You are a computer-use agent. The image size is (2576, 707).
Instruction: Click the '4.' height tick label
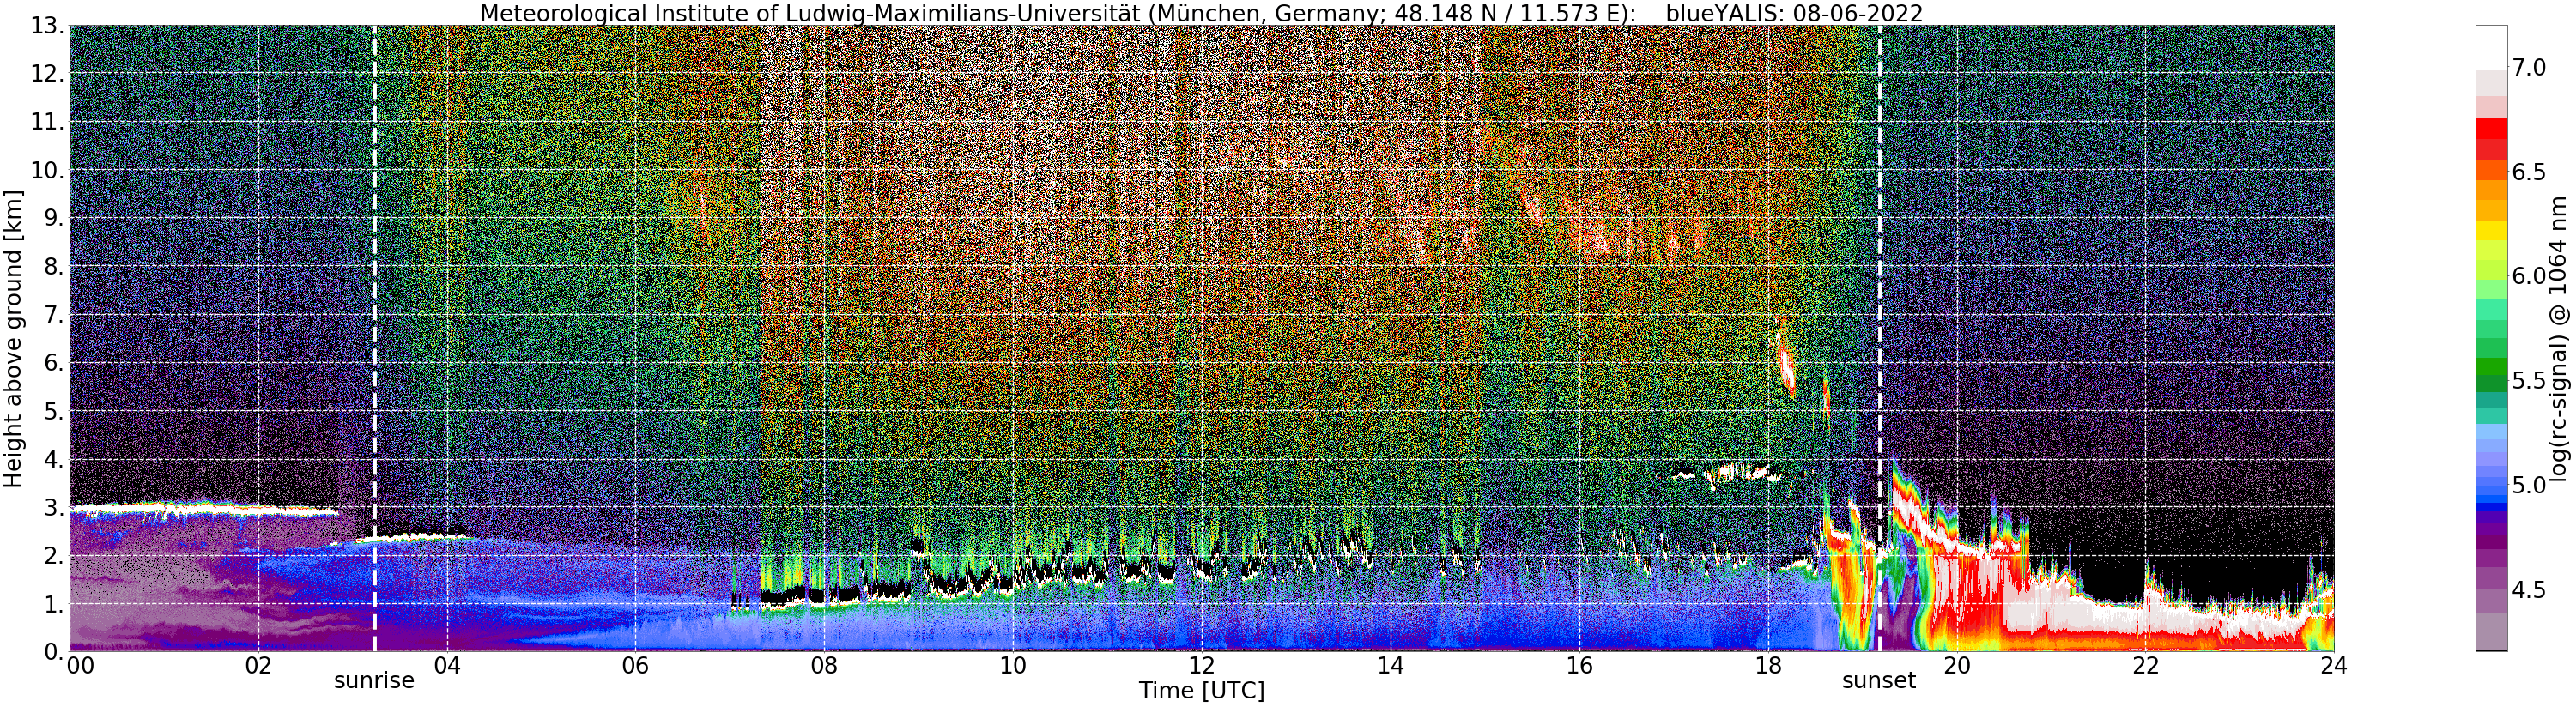point(54,459)
